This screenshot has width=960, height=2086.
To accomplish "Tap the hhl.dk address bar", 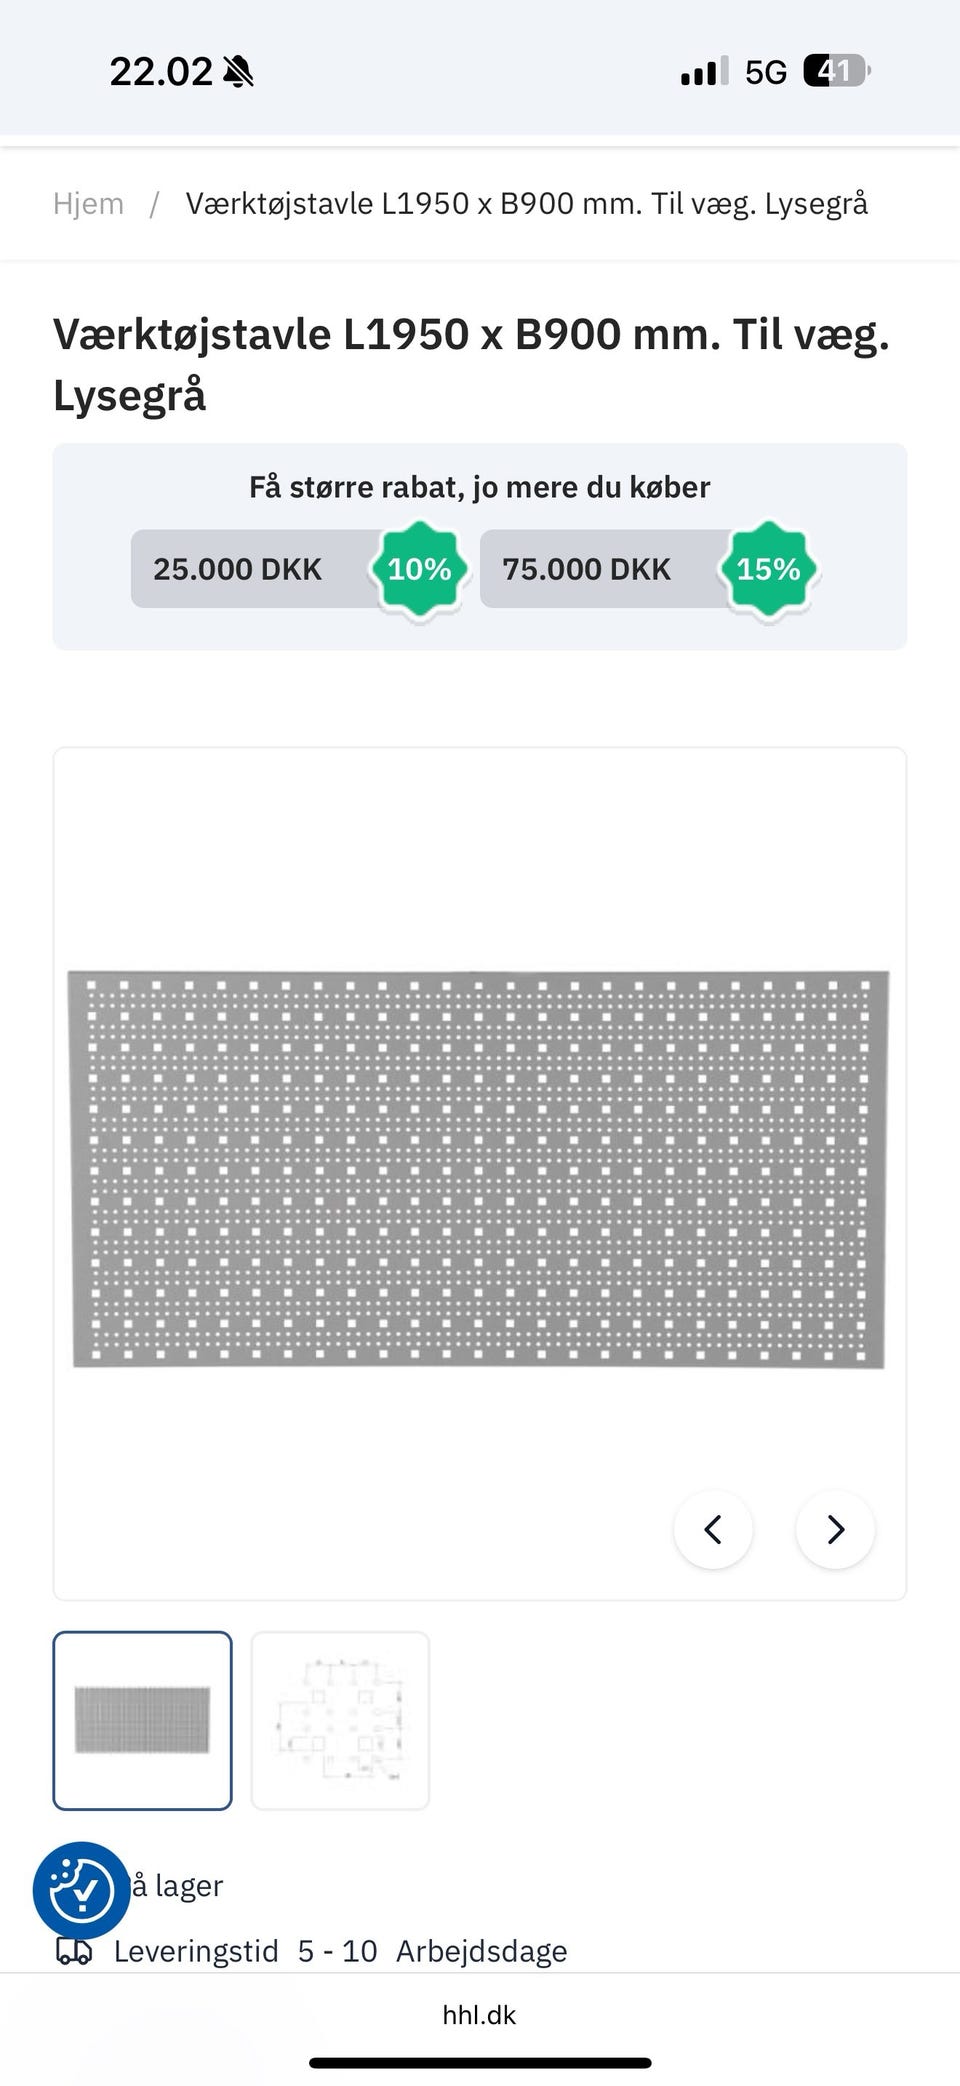I will (479, 2015).
